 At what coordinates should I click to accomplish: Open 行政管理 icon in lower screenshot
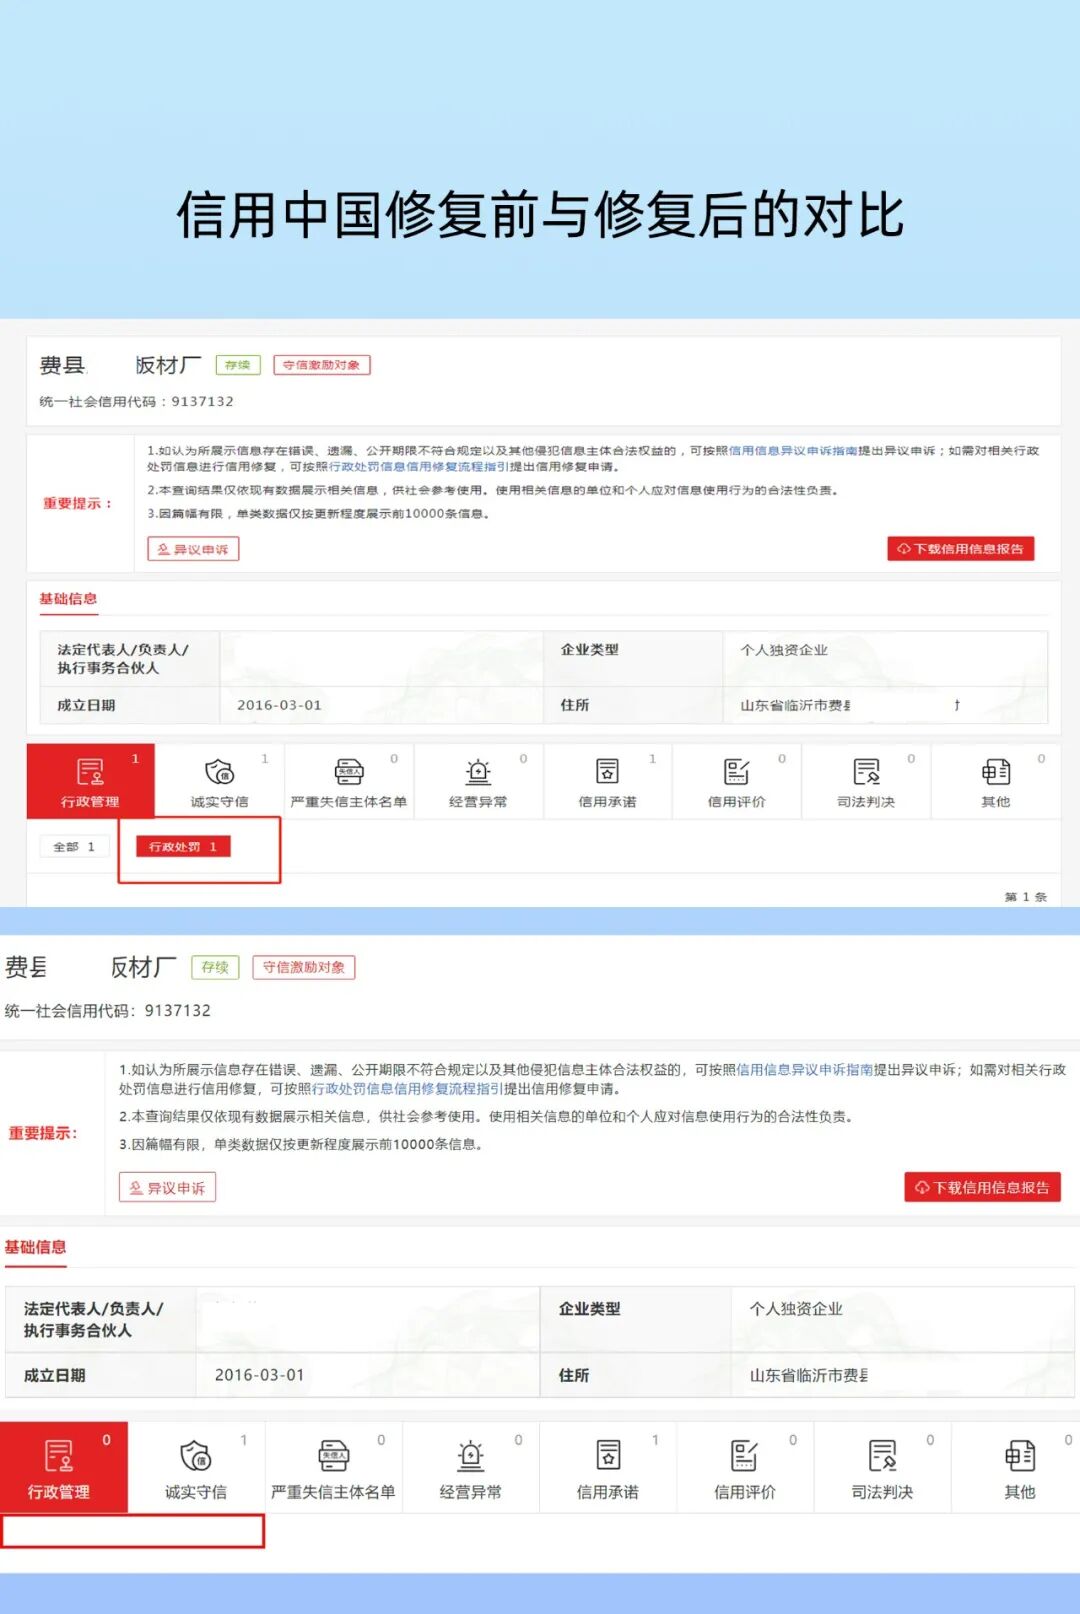[59, 1456]
